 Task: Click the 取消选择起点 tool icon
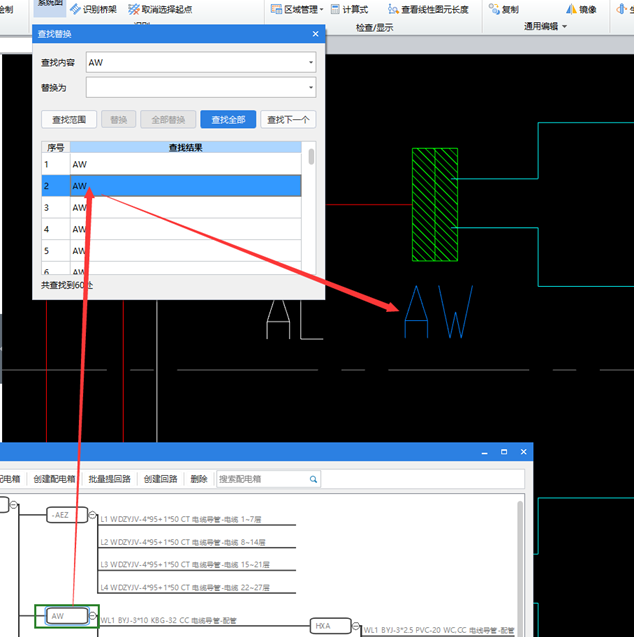[x=133, y=9]
